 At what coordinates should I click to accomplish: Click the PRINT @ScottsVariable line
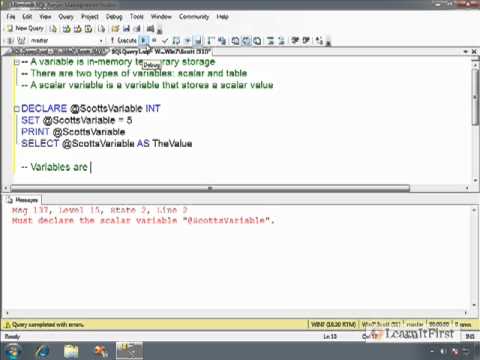click(73, 132)
